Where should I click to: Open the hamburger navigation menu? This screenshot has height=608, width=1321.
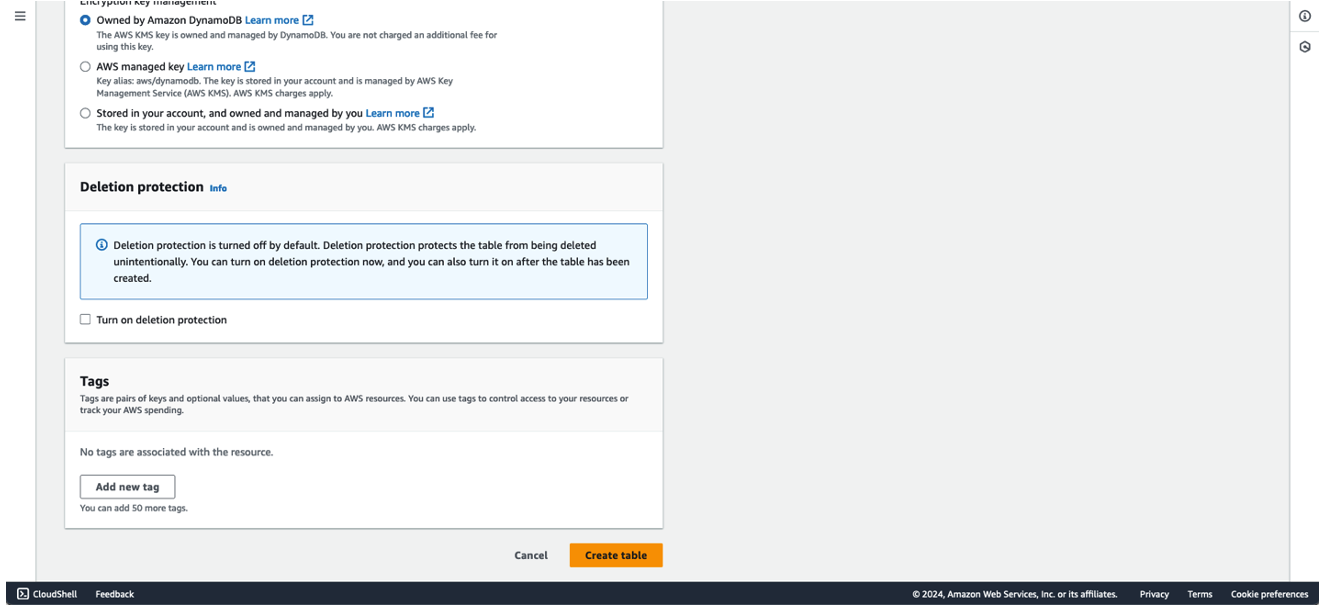tap(20, 16)
